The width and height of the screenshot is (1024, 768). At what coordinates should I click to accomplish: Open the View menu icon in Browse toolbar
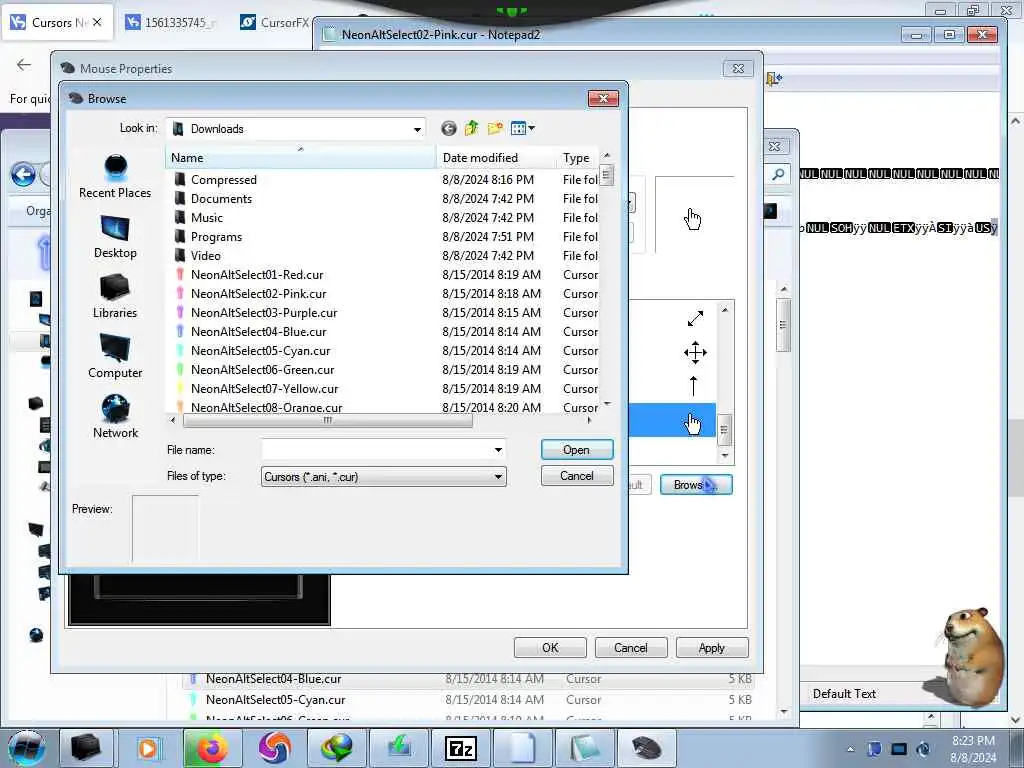click(522, 129)
